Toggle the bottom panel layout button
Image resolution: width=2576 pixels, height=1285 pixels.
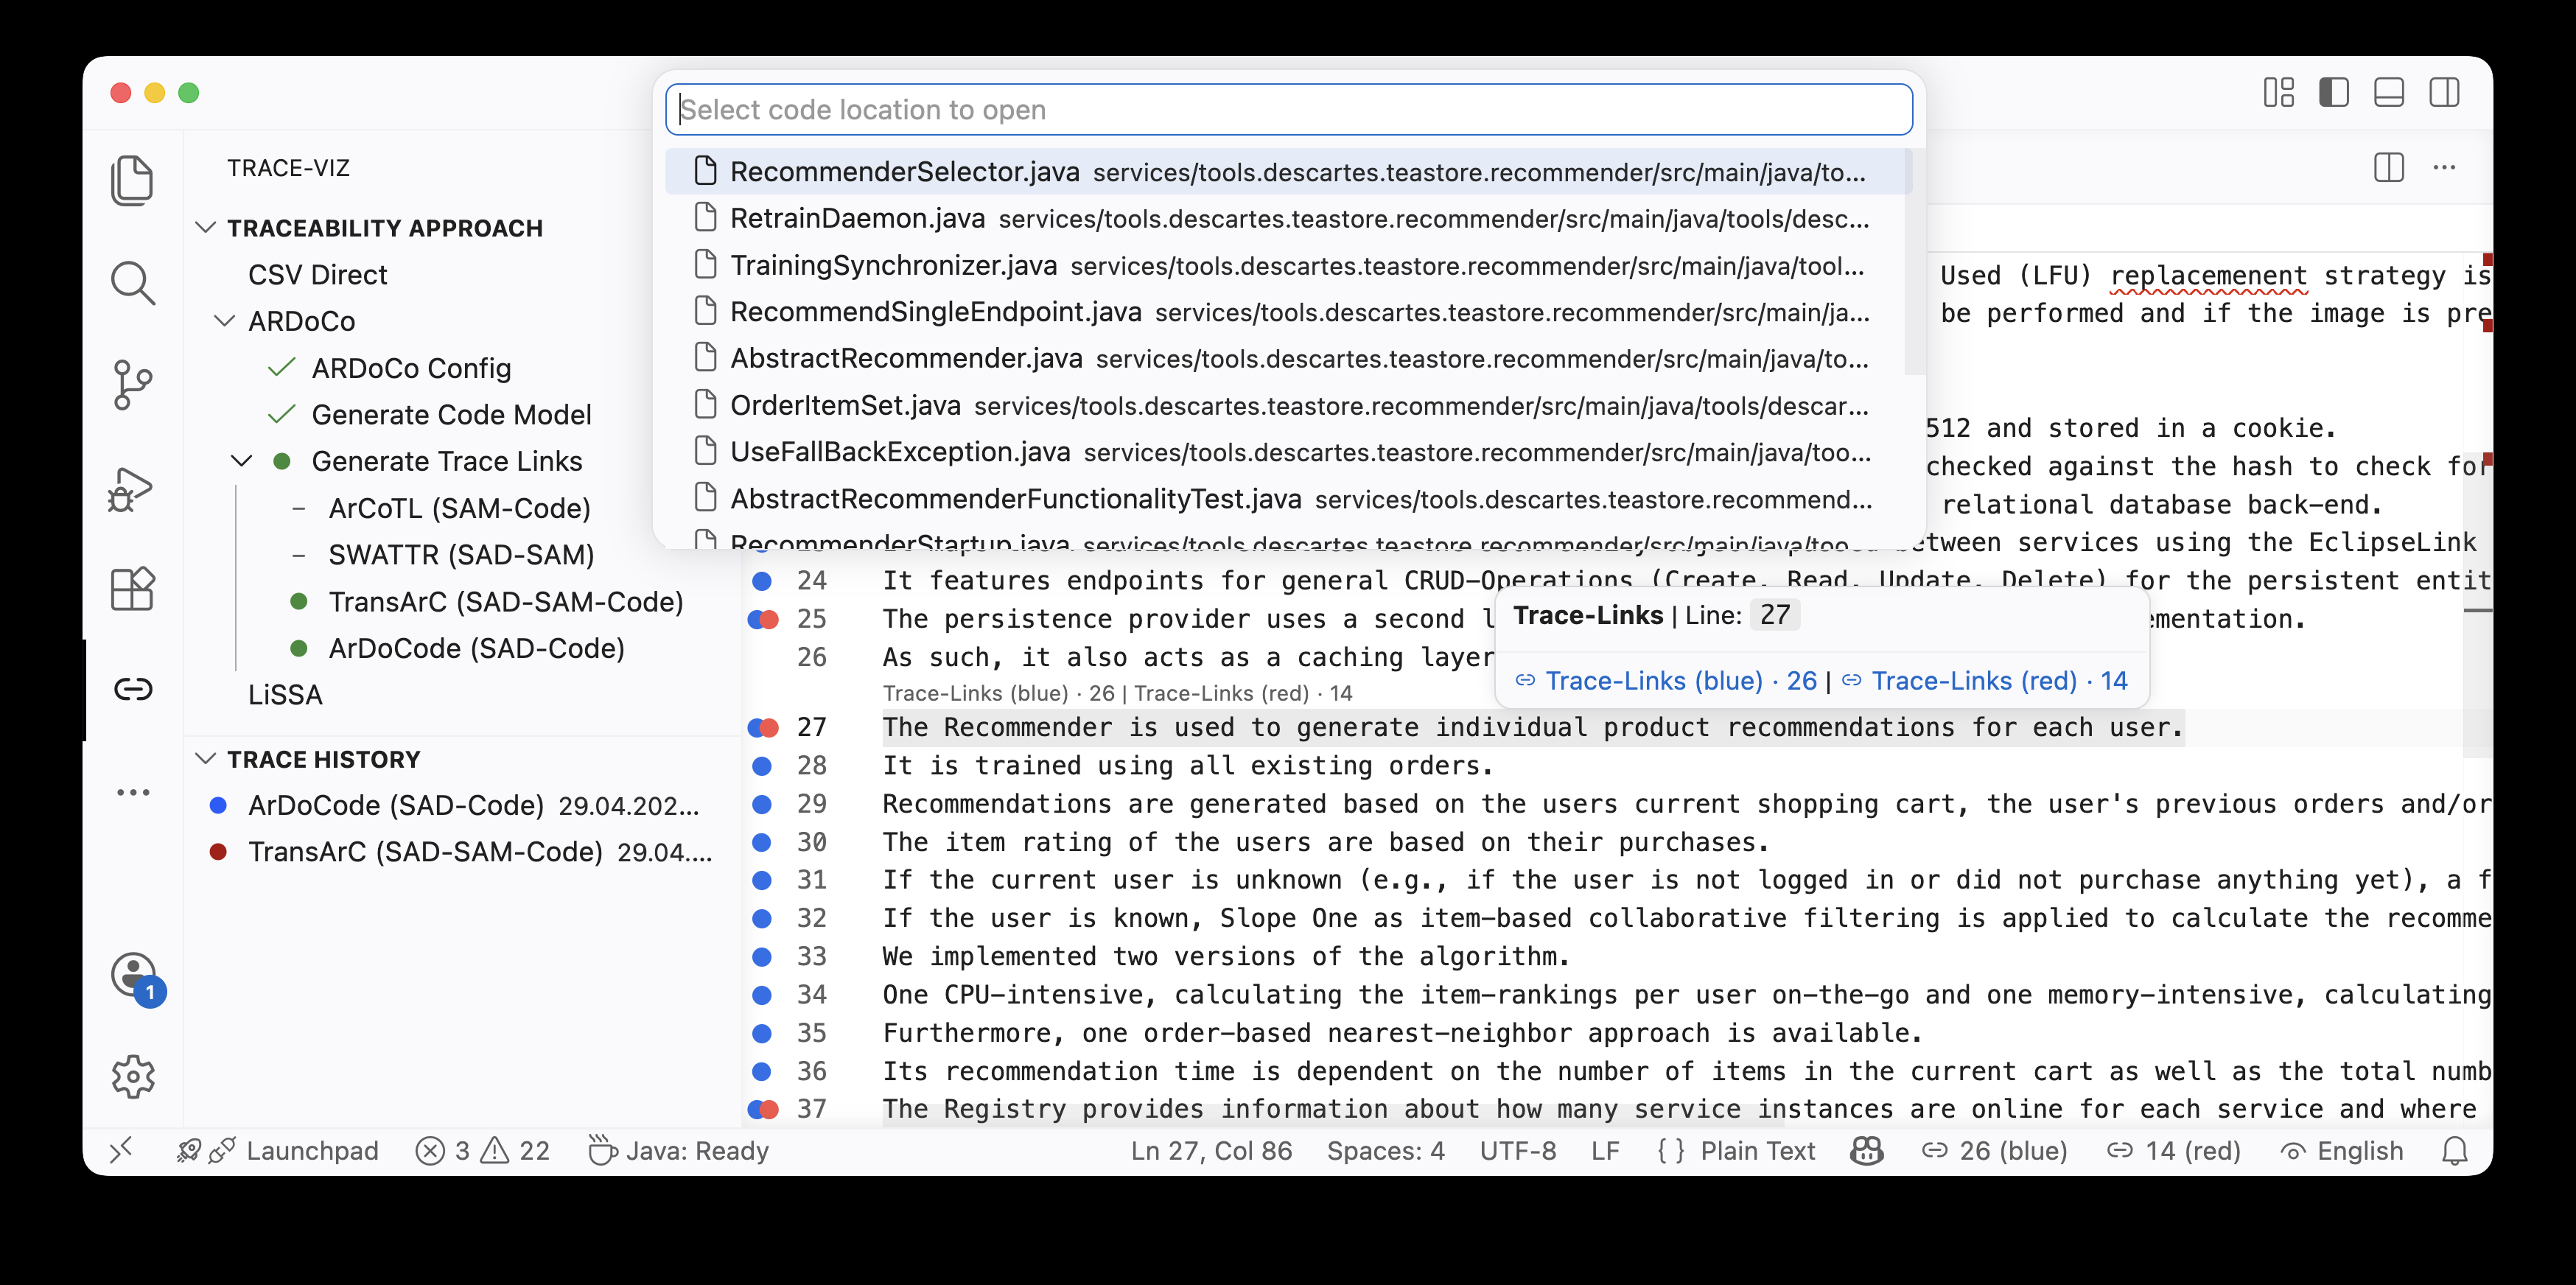pos(2389,93)
